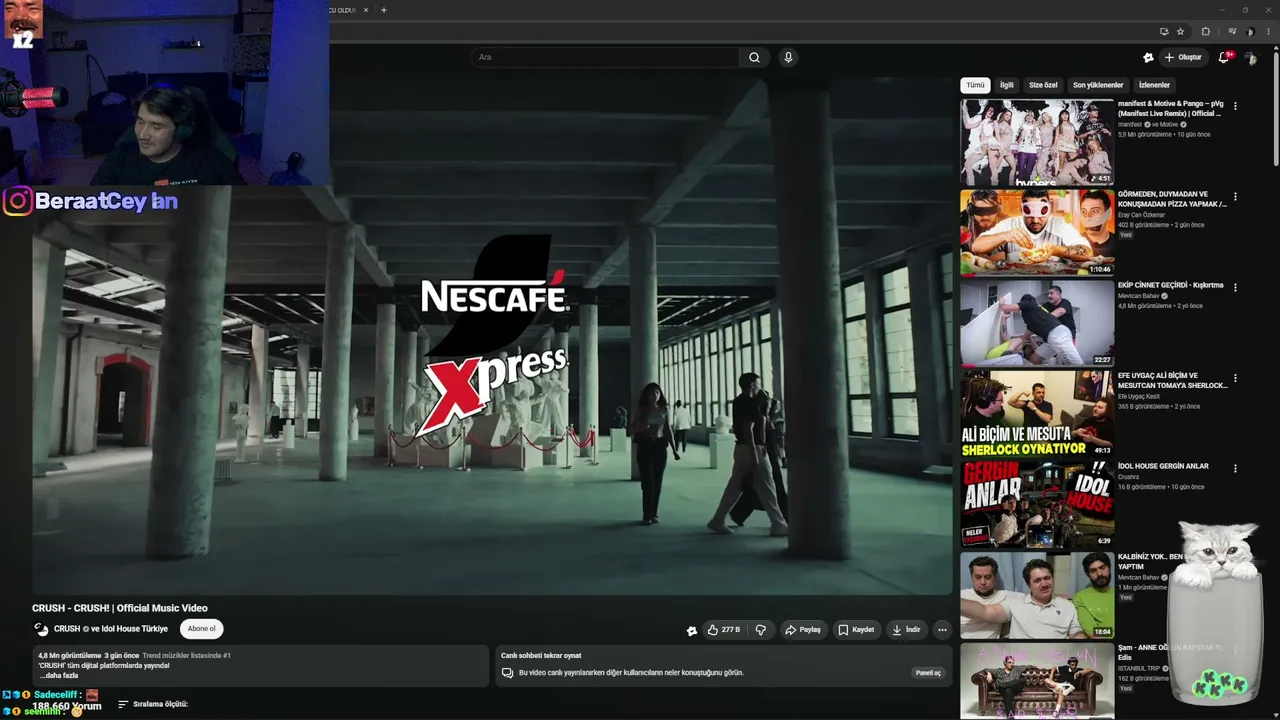Dislike the CRUSH music video
Image resolution: width=1280 pixels, height=720 pixels.
click(x=761, y=630)
